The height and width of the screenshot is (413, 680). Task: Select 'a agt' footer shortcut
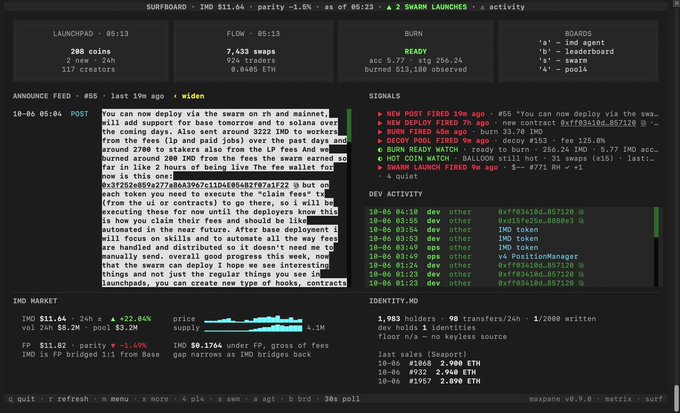(265, 399)
